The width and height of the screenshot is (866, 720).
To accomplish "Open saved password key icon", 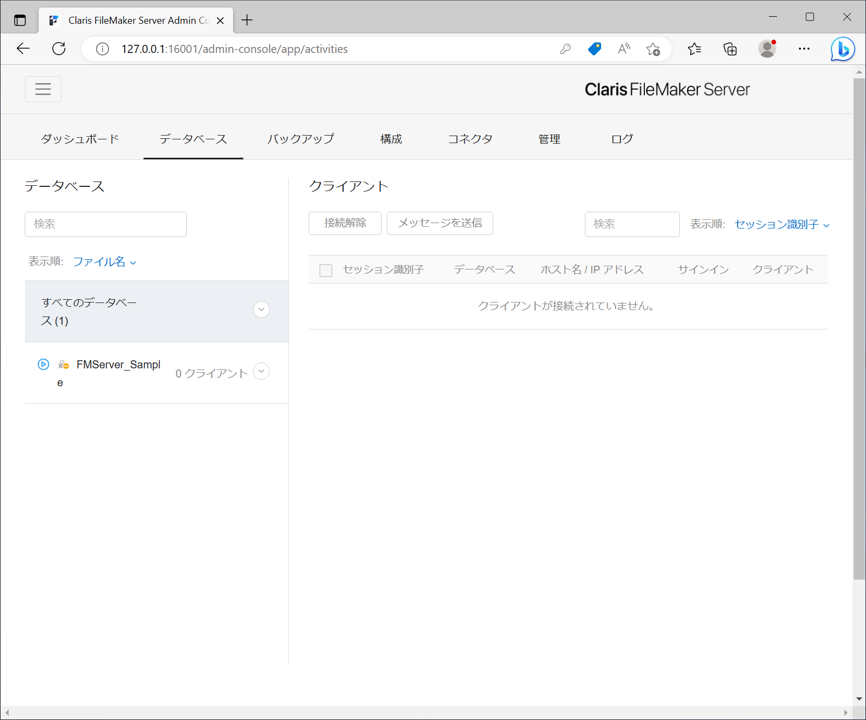I will [565, 49].
